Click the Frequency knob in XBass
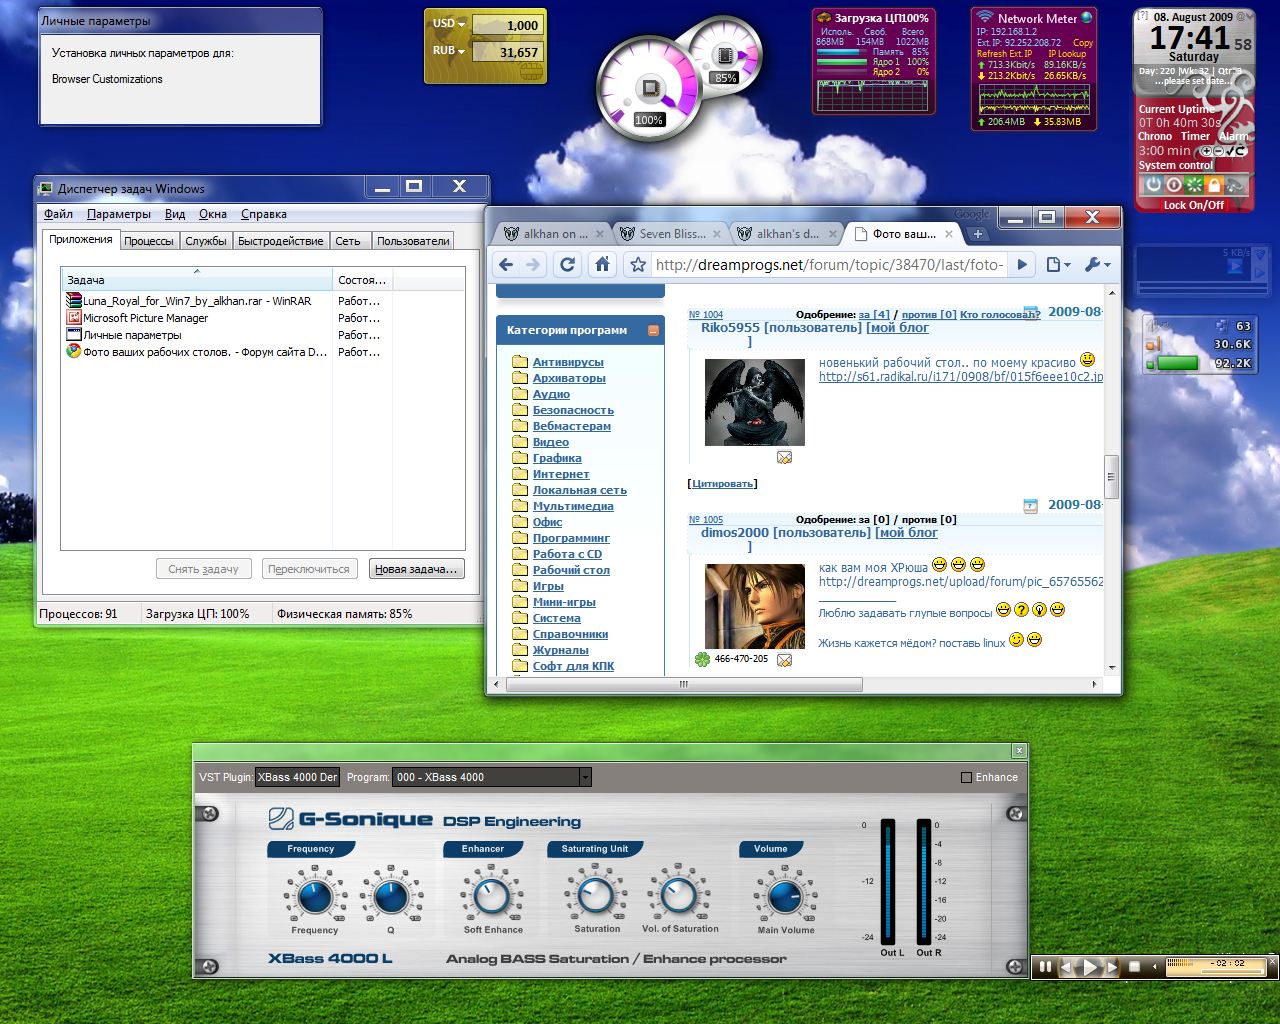Screen dimensions: 1280x1024 coord(315,896)
